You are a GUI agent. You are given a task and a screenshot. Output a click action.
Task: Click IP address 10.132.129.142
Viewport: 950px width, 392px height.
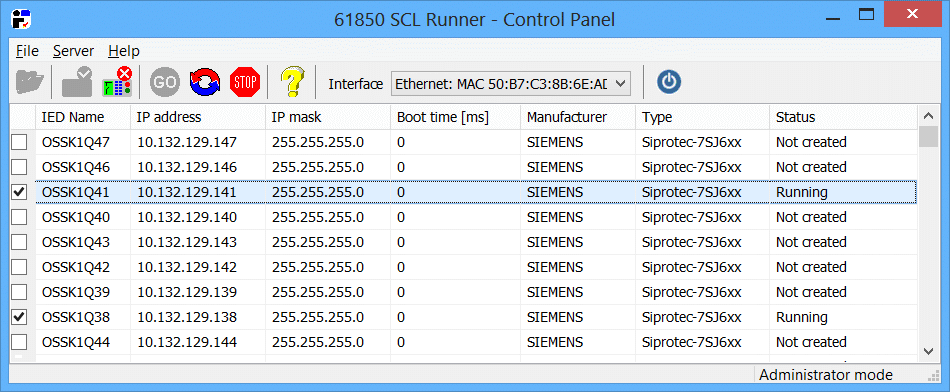187,267
